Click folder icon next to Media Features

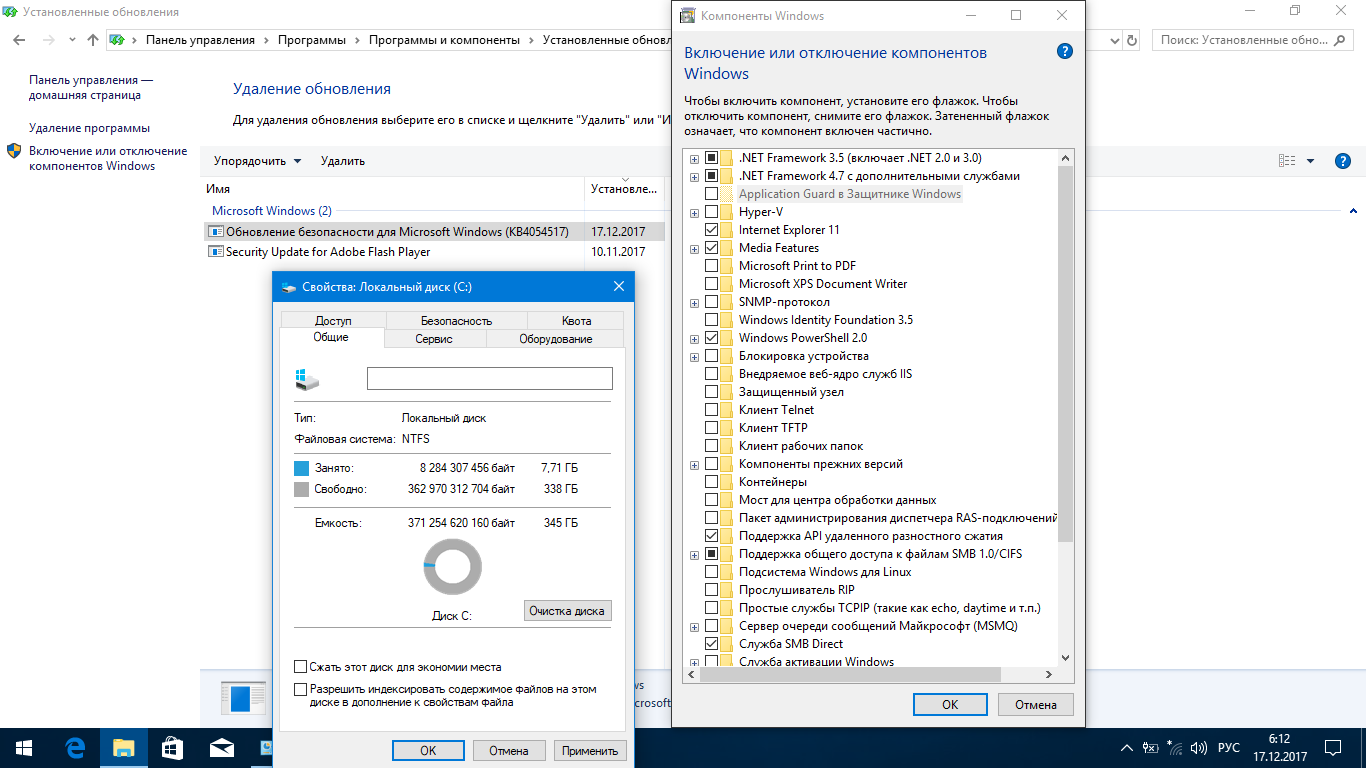(x=727, y=248)
